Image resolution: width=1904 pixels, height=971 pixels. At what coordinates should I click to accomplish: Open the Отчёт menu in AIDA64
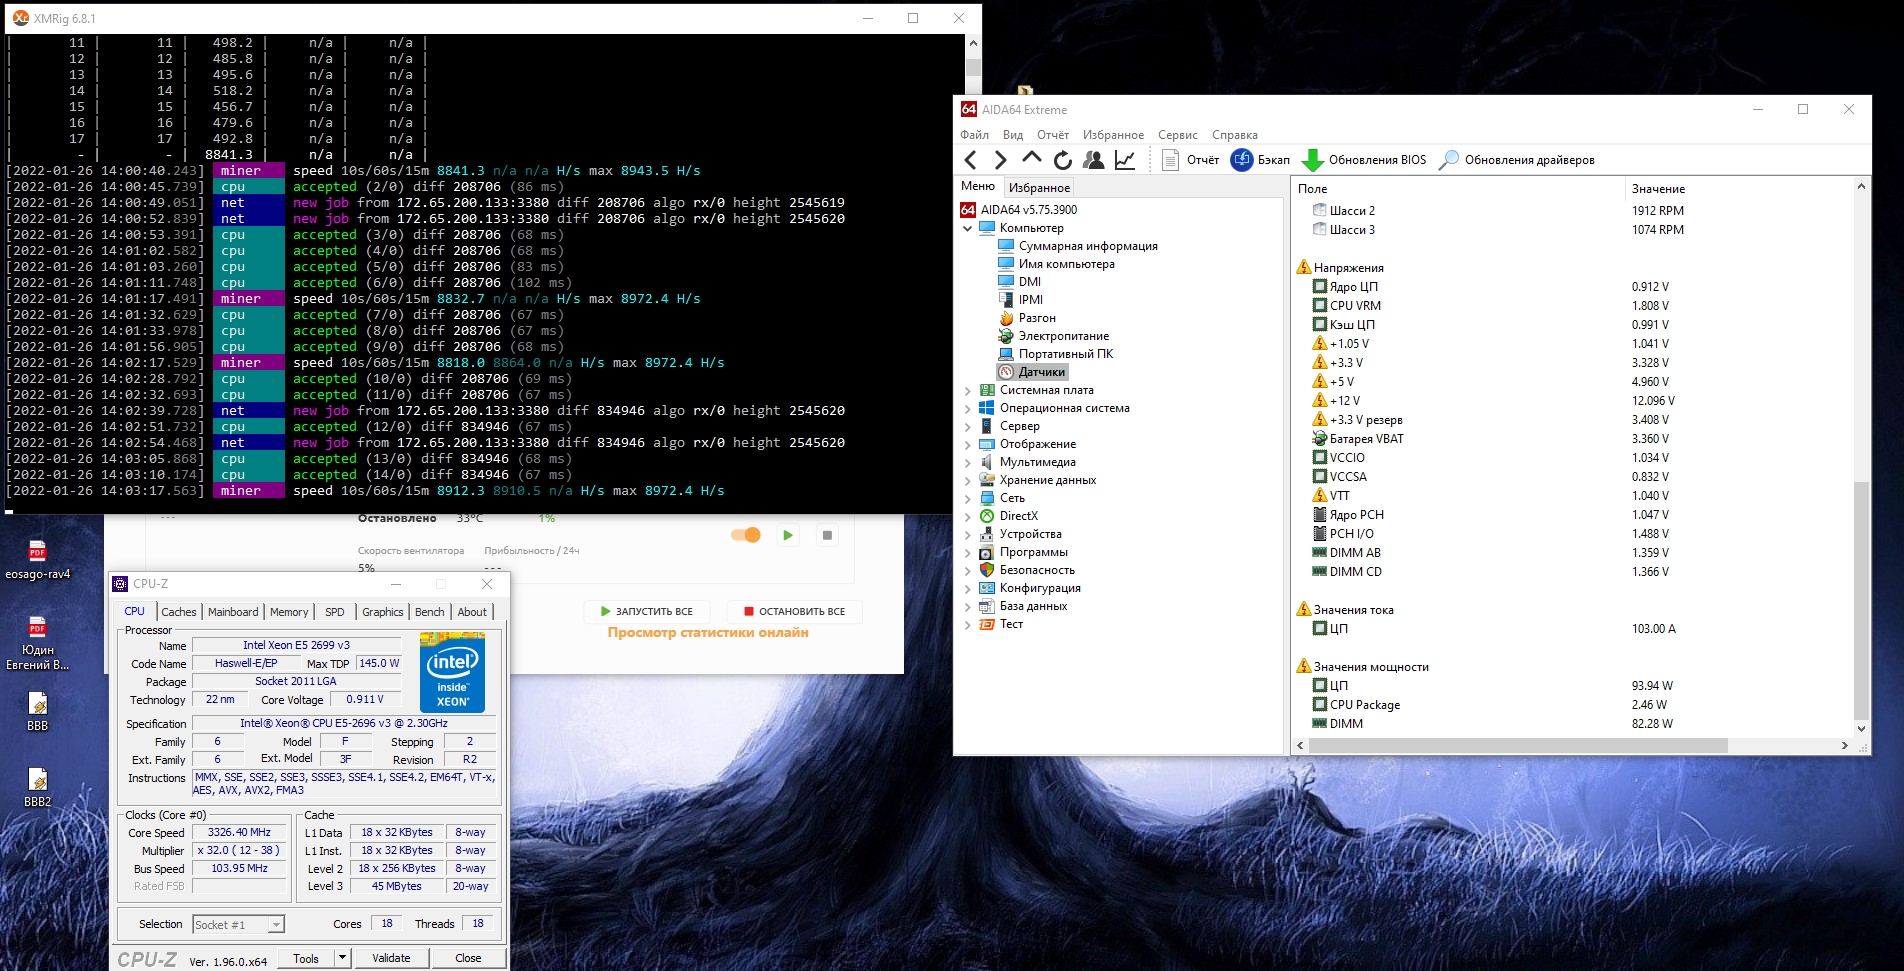1053,135
